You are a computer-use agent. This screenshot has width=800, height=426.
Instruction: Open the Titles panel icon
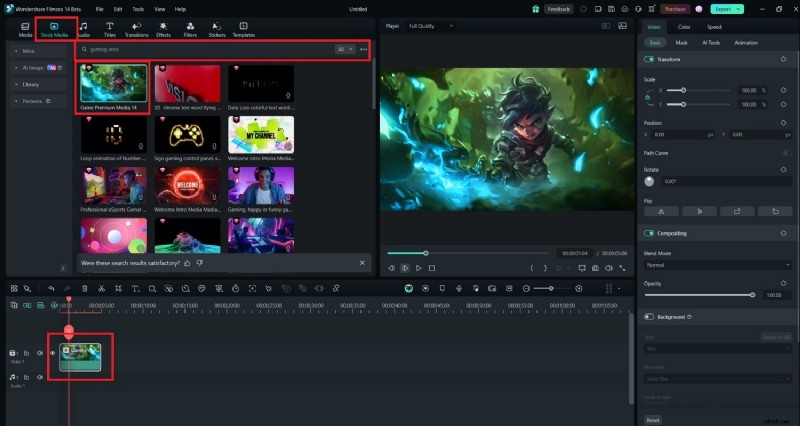(x=109, y=27)
